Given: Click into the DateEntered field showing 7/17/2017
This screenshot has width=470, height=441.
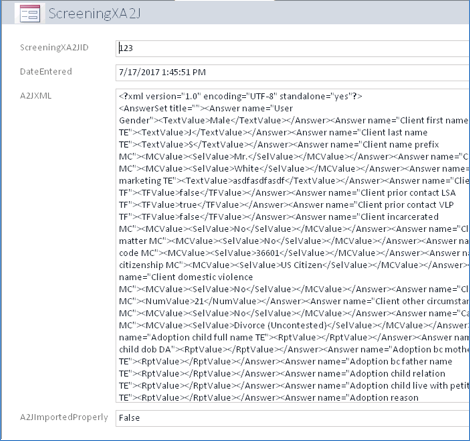Looking at the screenshot, I should click(292, 72).
